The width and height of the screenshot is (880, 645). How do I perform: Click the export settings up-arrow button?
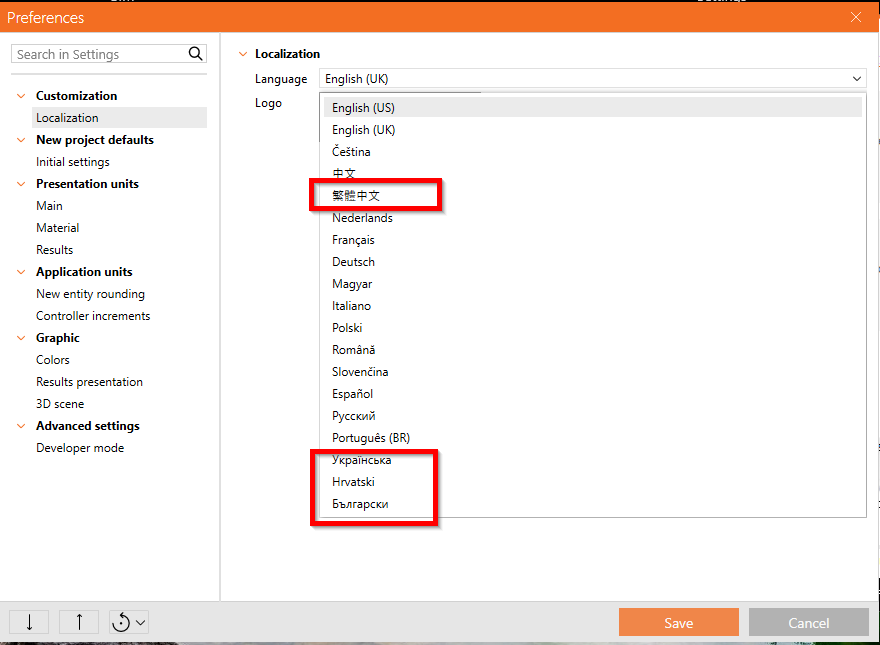click(x=79, y=622)
